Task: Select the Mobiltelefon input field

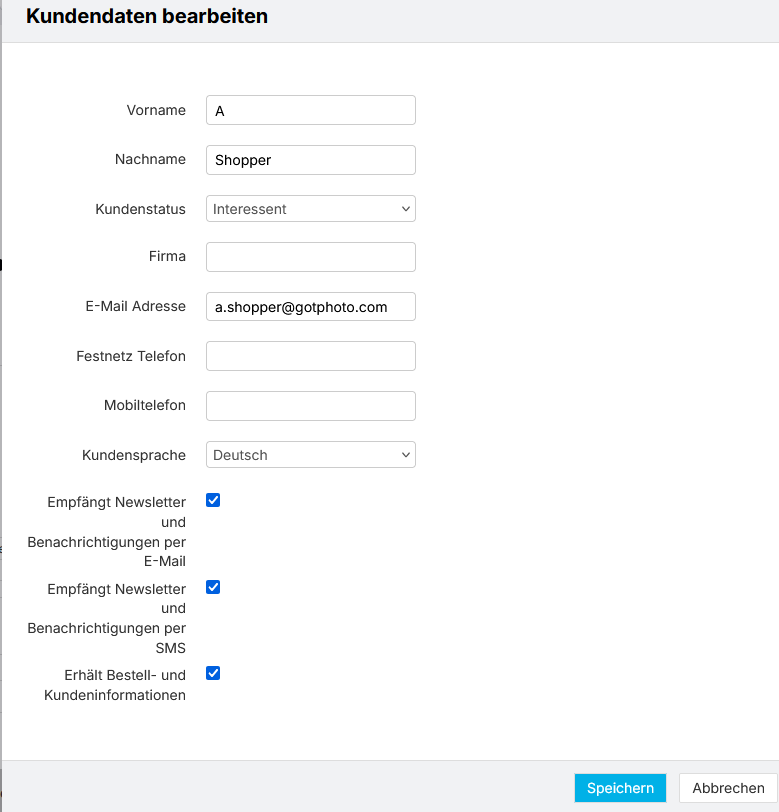Action: [311, 405]
